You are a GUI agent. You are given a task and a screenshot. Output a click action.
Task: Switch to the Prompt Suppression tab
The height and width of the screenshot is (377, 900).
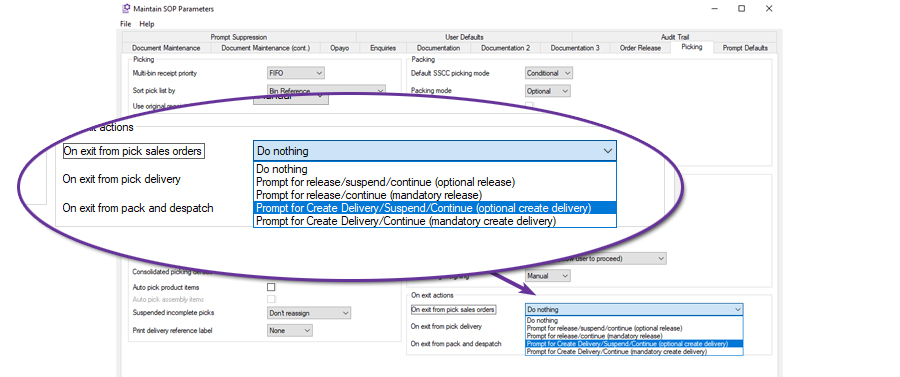tap(239, 37)
